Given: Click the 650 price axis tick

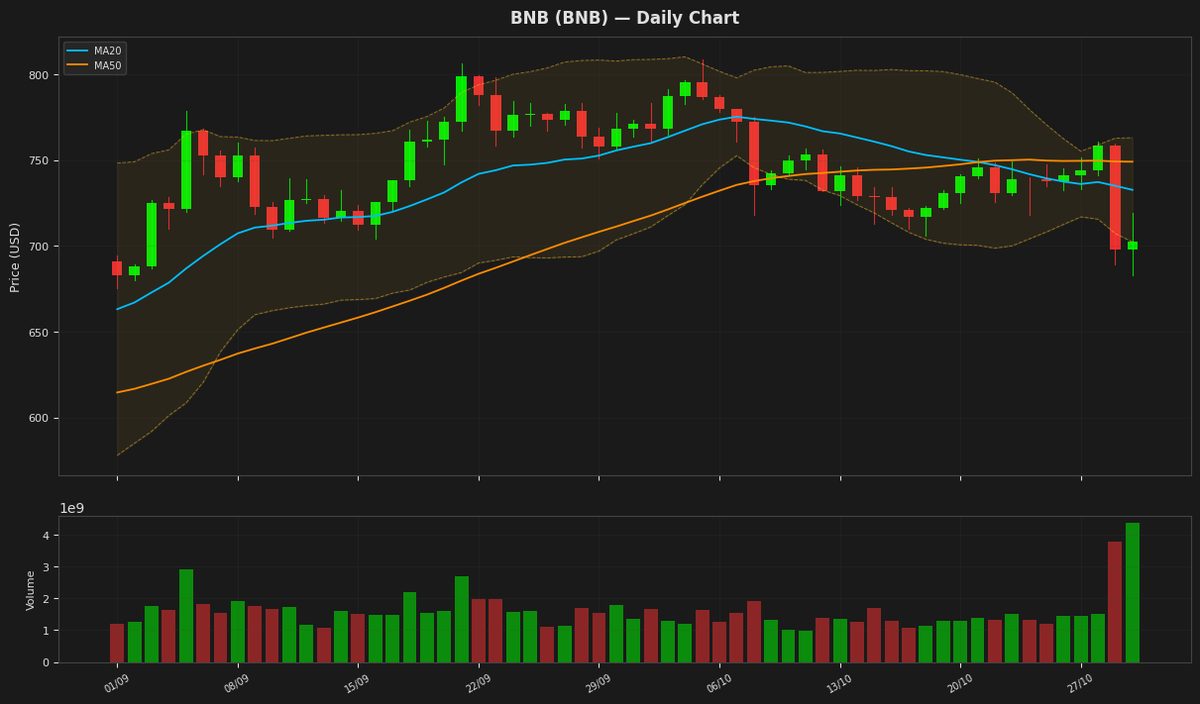Looking at the screenshot, I should pos(39,333).
